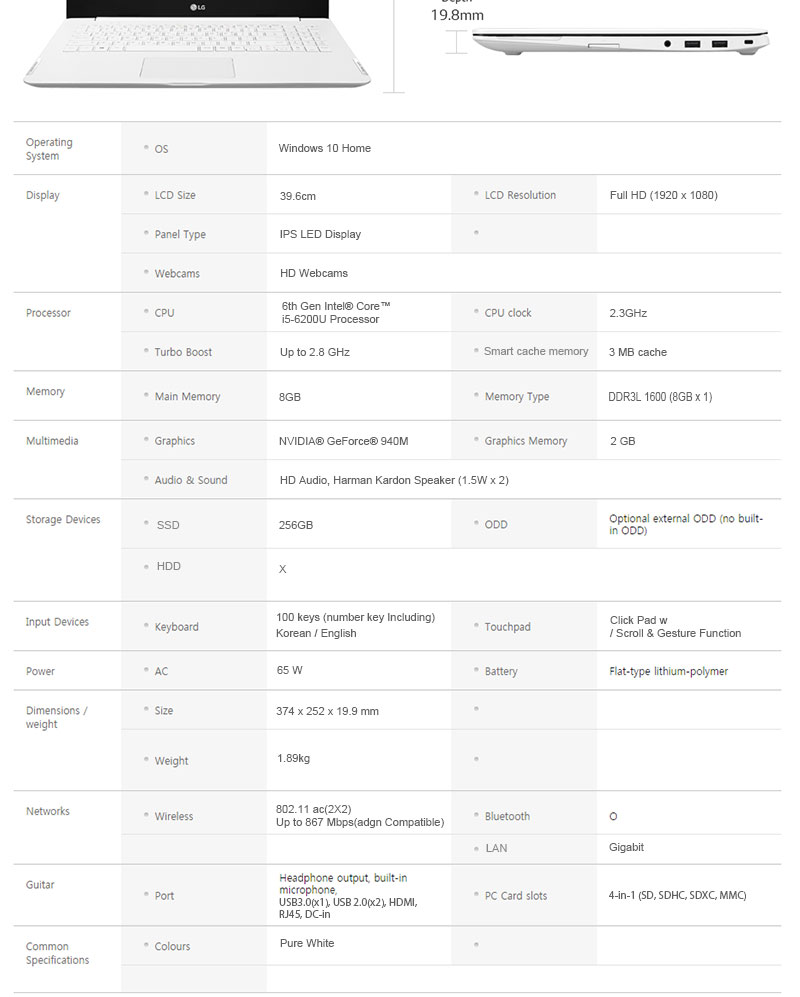Click the bullet beside the Webcams label
The image size is (800, 997).
146,273
